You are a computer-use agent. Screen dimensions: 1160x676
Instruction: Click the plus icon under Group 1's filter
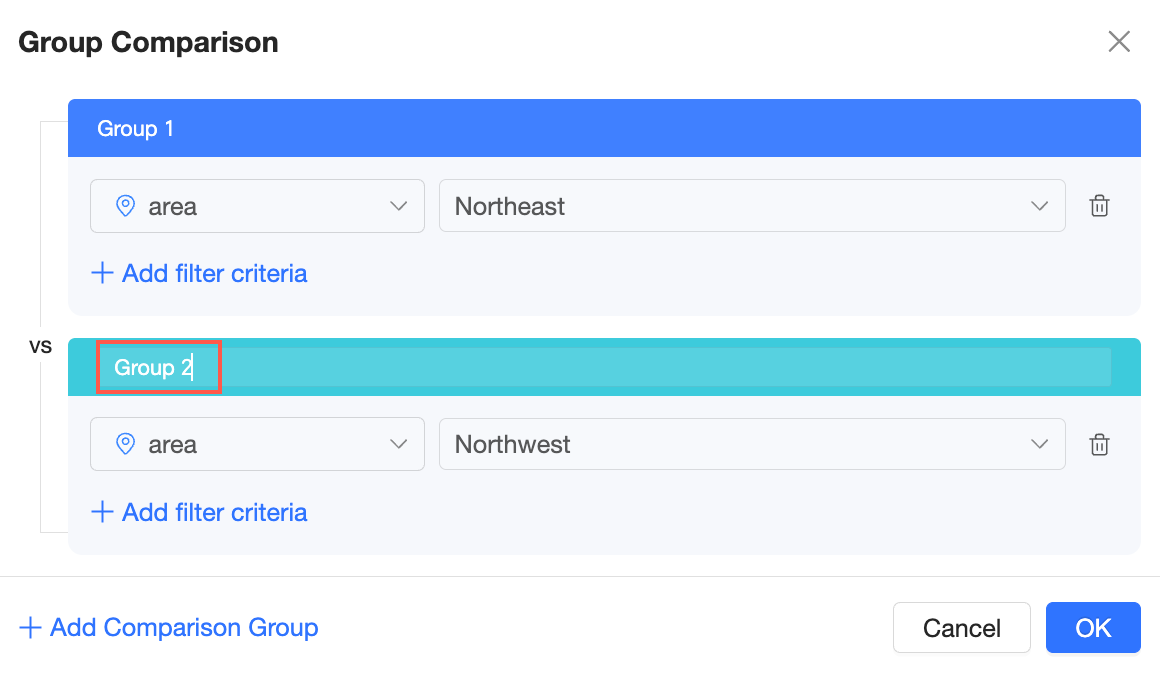102,273
